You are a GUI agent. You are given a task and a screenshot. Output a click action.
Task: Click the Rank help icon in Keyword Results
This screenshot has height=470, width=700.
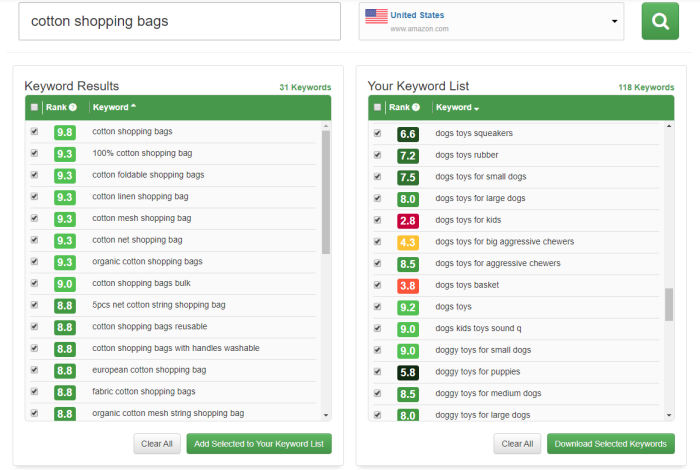click(73, 107)
